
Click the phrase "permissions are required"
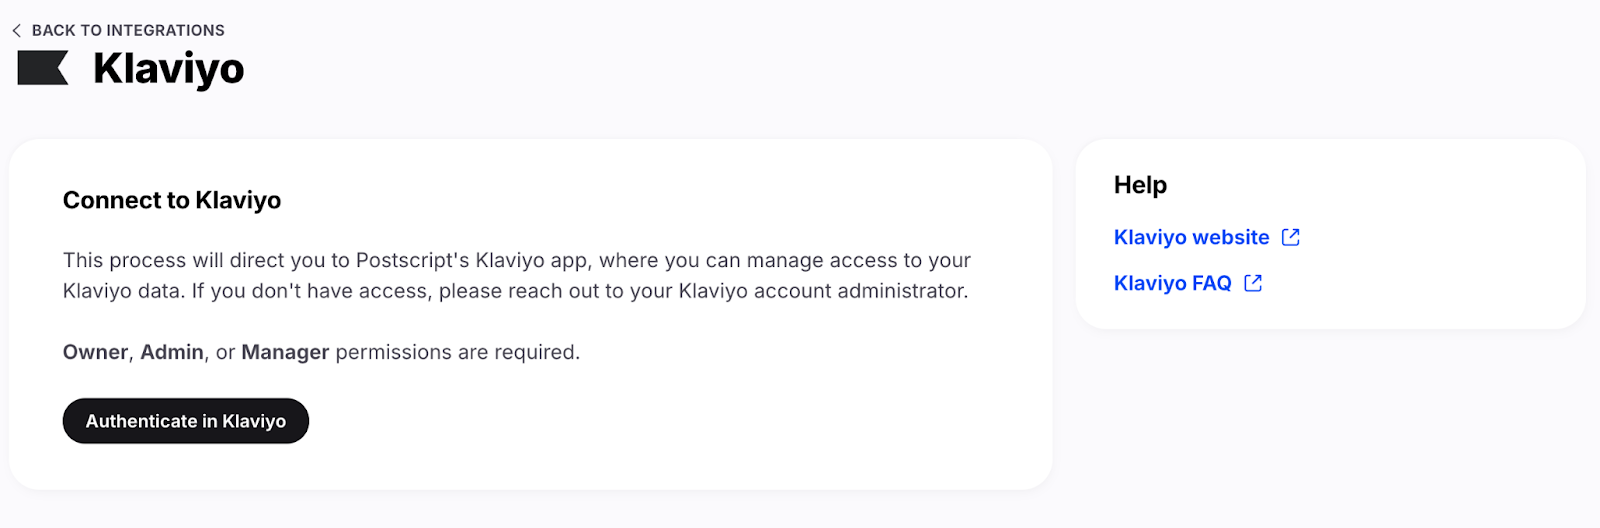coord(457,353)
